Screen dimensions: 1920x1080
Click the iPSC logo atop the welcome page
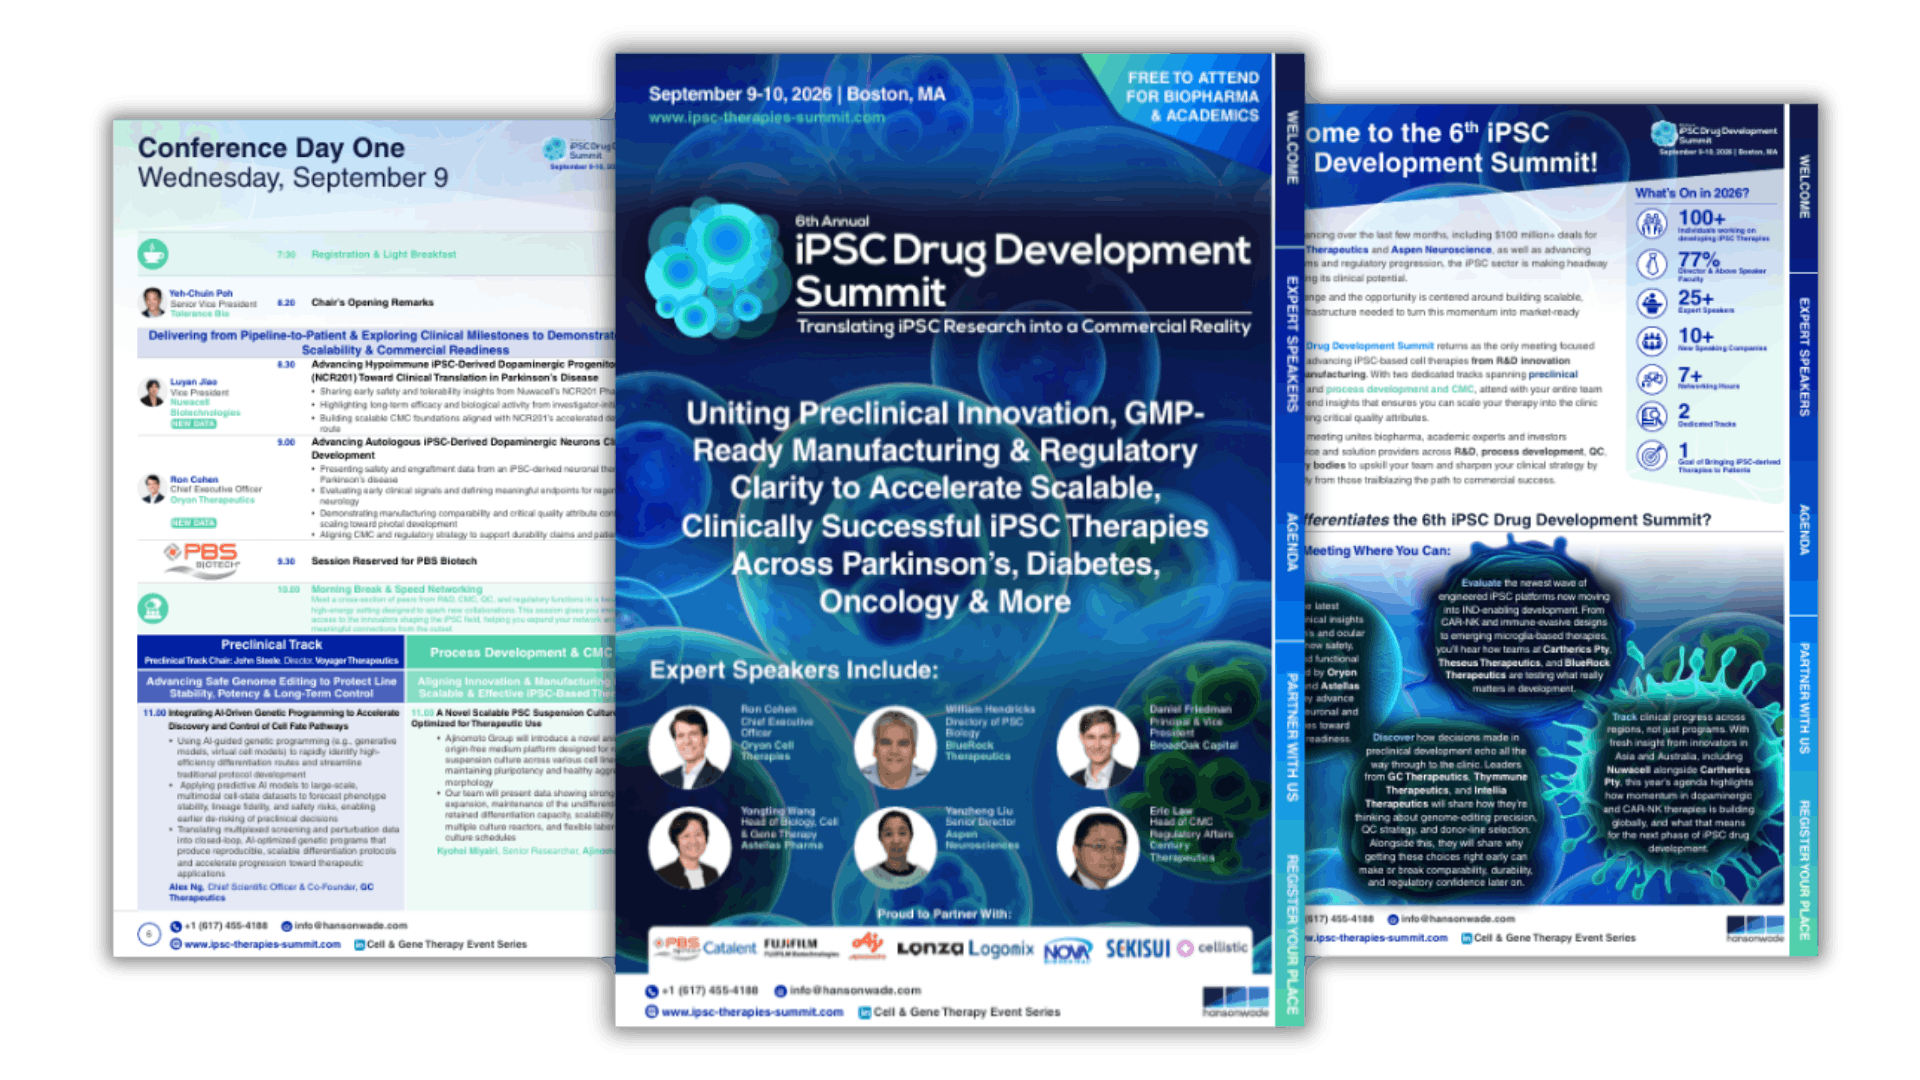pos(1664,133)
